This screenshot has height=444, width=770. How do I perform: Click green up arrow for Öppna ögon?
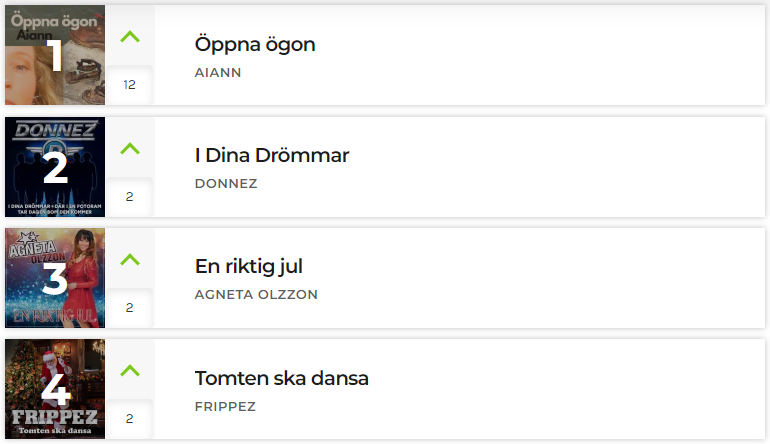tap(130, 37)
